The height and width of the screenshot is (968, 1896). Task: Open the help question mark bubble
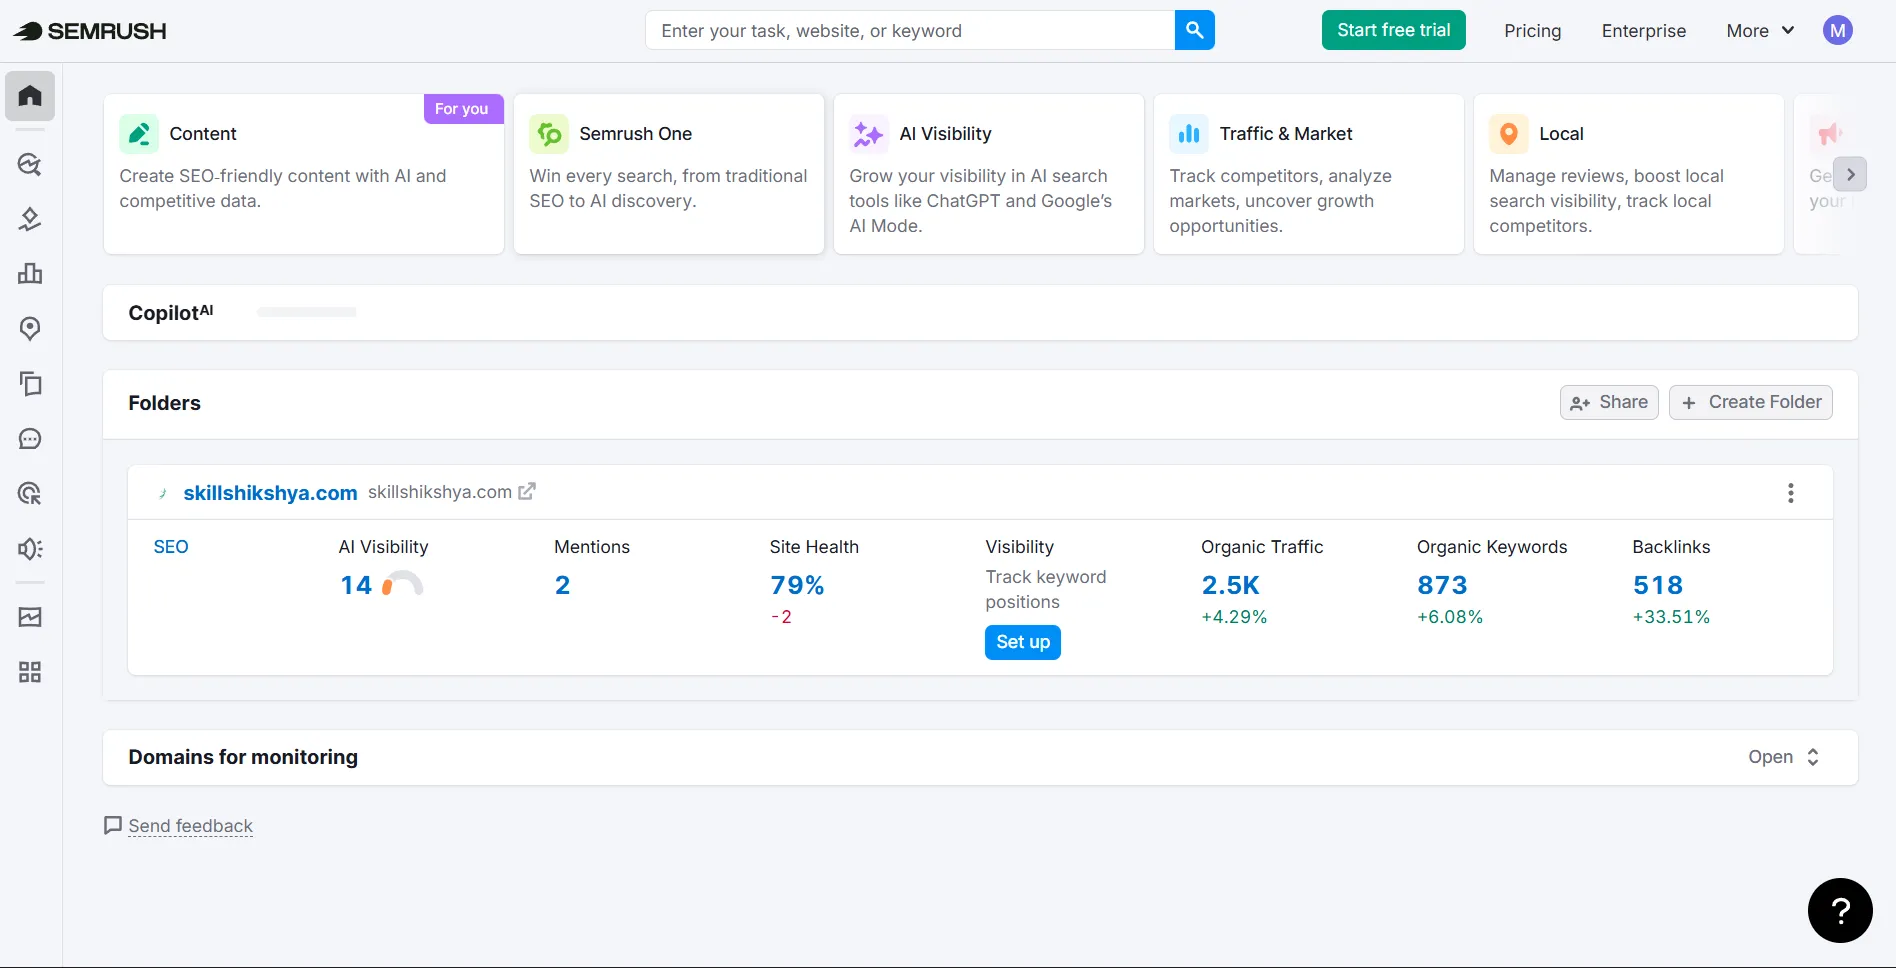tap(1839, 910)
